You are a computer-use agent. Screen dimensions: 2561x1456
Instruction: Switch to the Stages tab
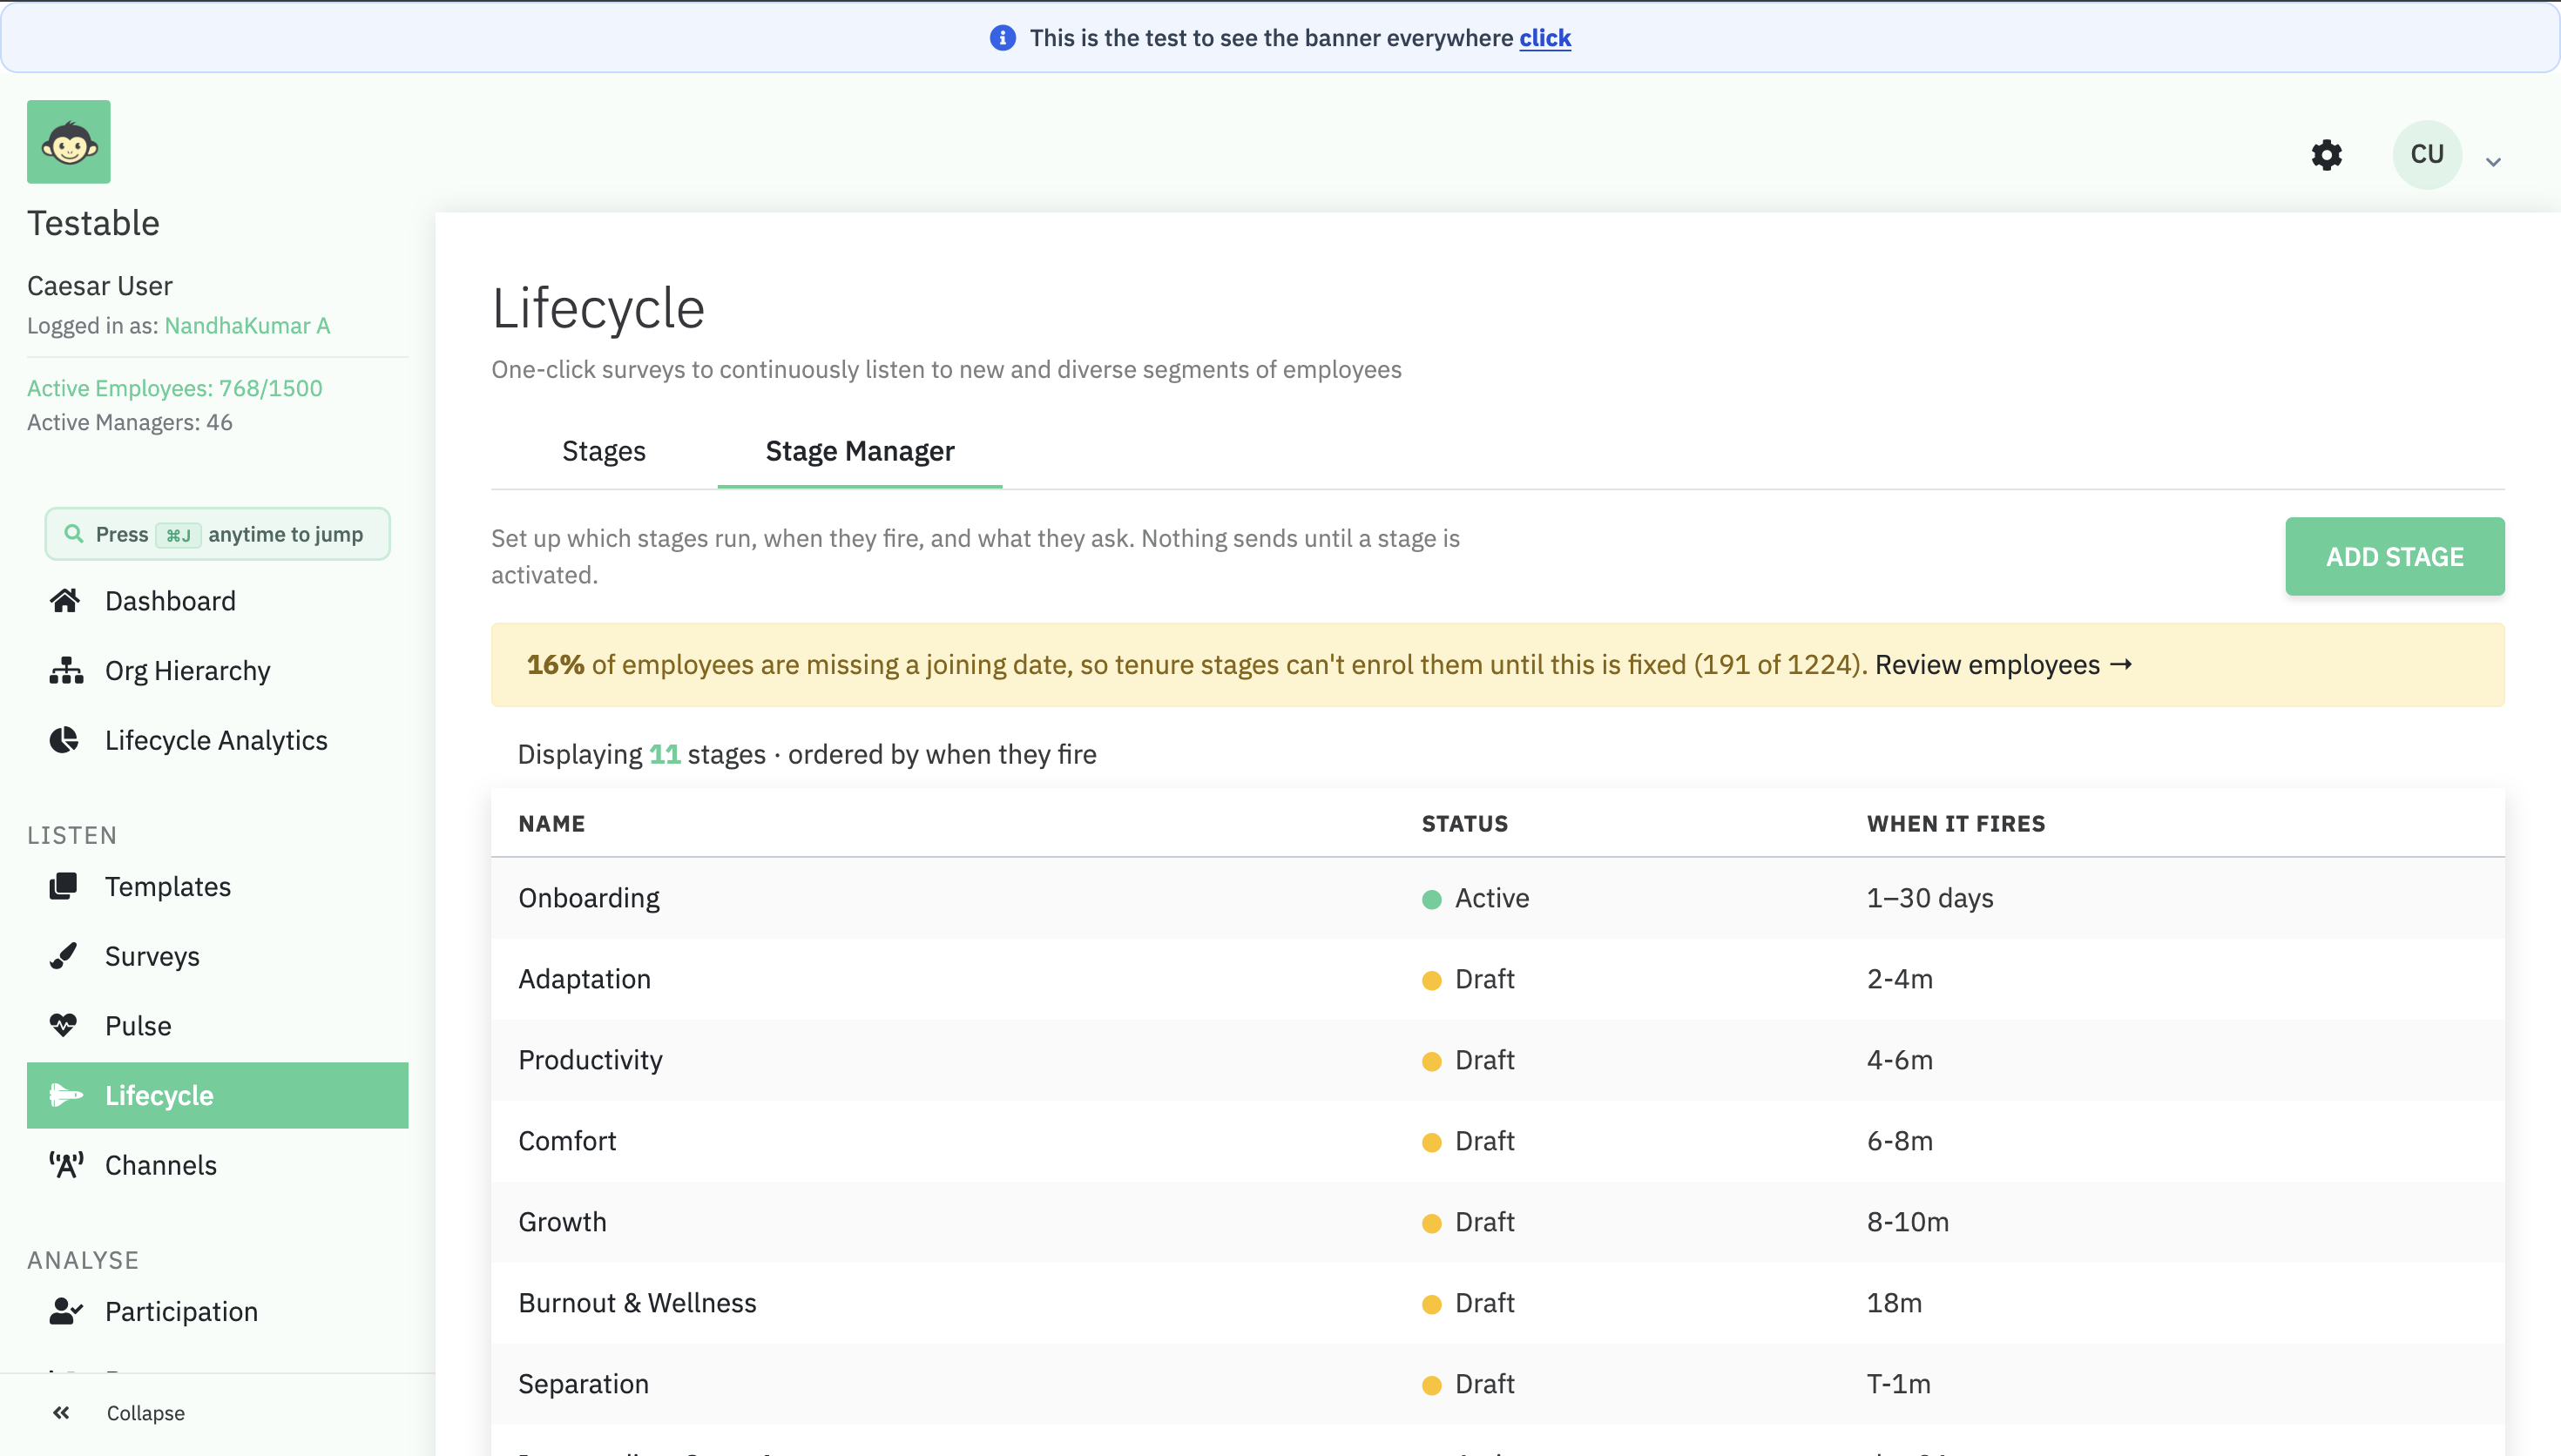click(604, 451)
